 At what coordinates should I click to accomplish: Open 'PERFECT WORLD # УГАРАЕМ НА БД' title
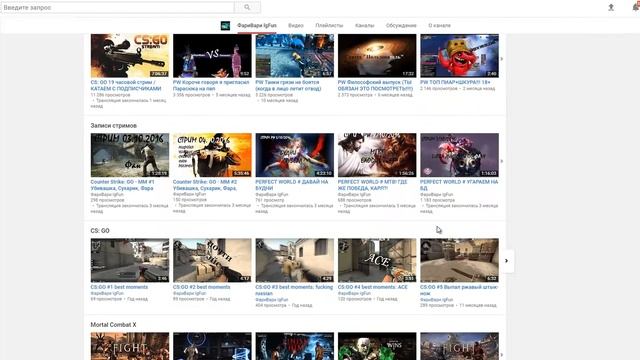[x=459, y=185]
